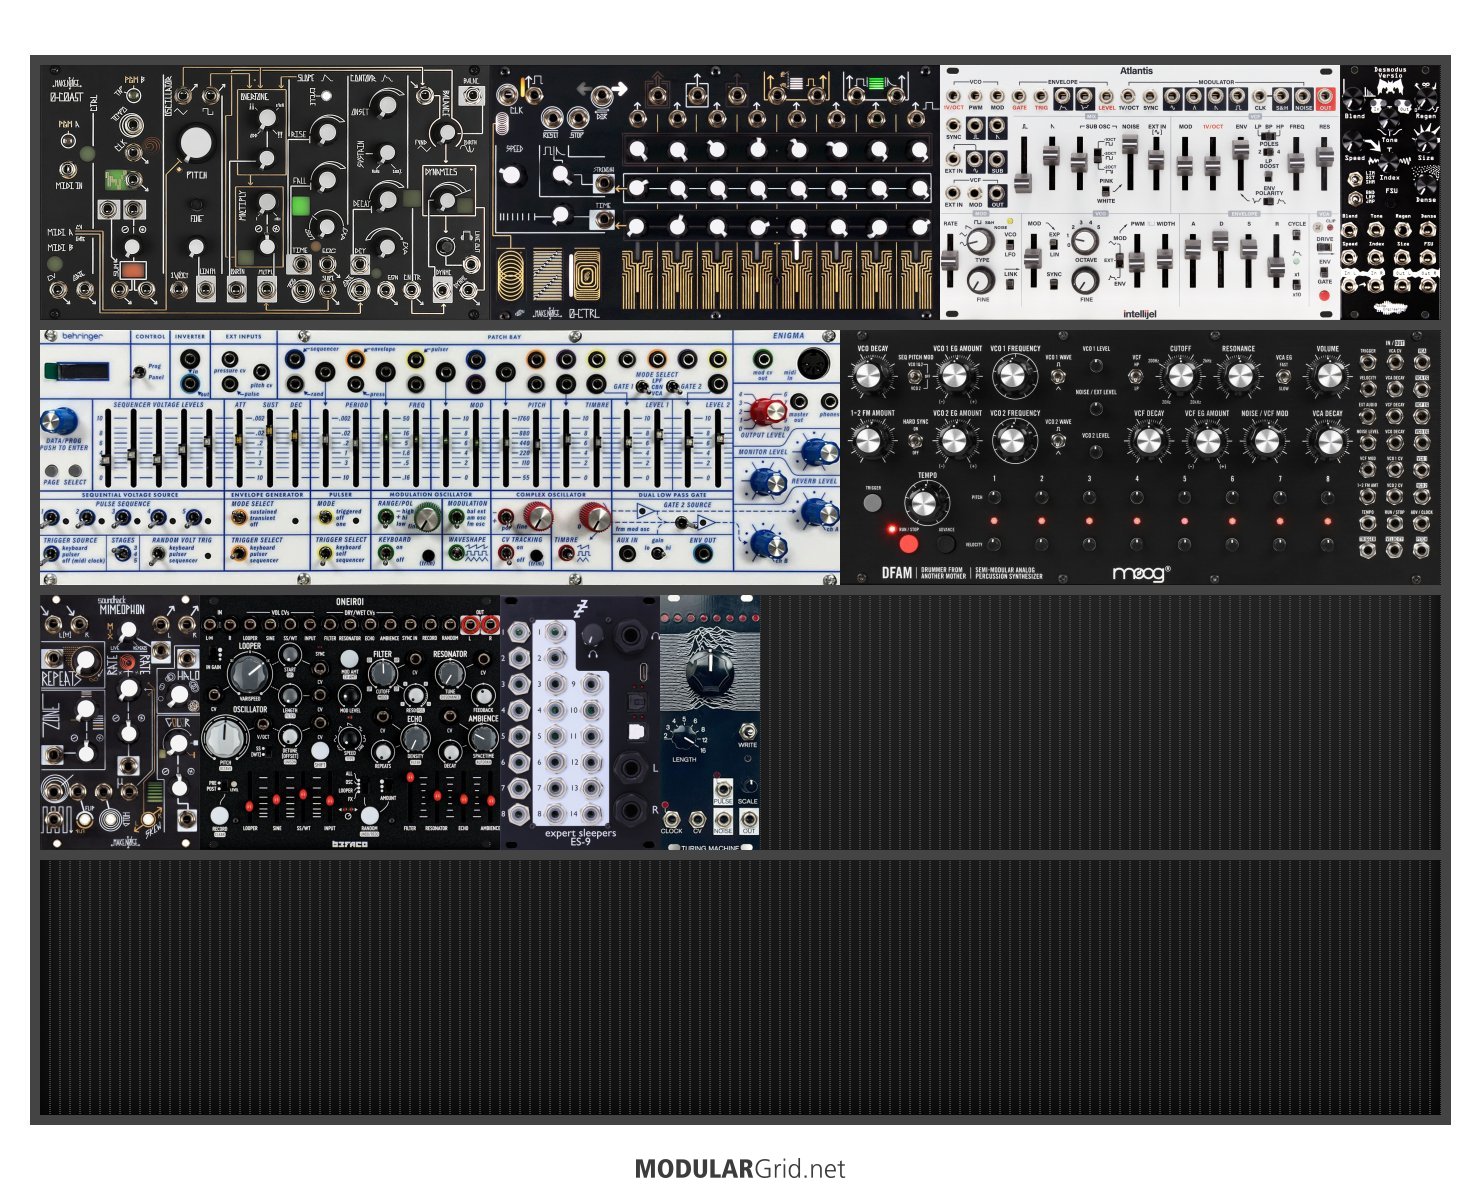
Task: Toggle the WAVESHAPE switch on Enigma
Action: tap(456, 553)
